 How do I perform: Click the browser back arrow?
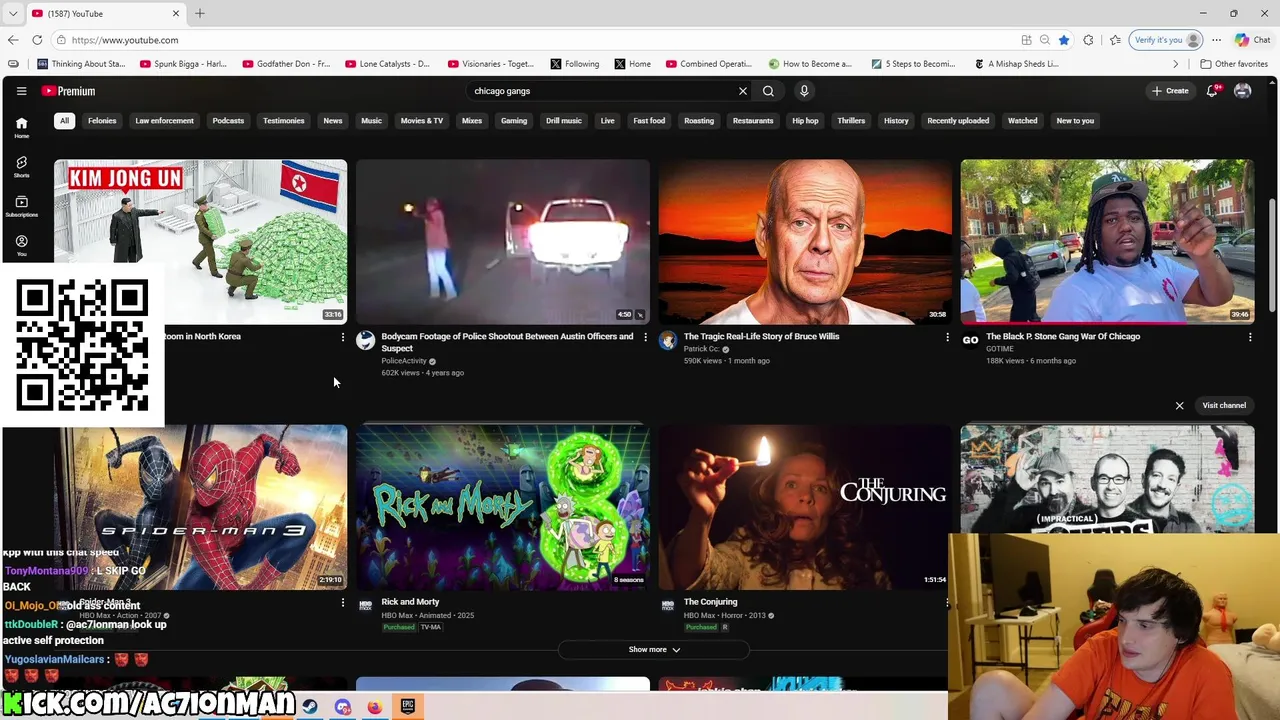13,40
